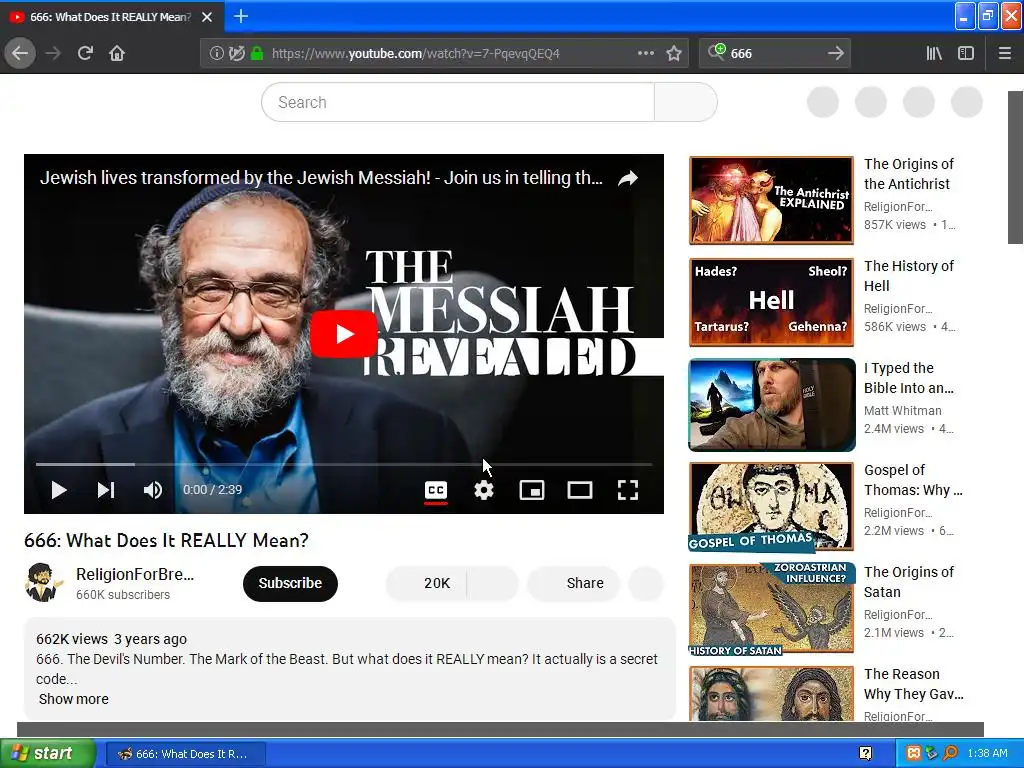Skip to the next video

click(x=106, y=490)
